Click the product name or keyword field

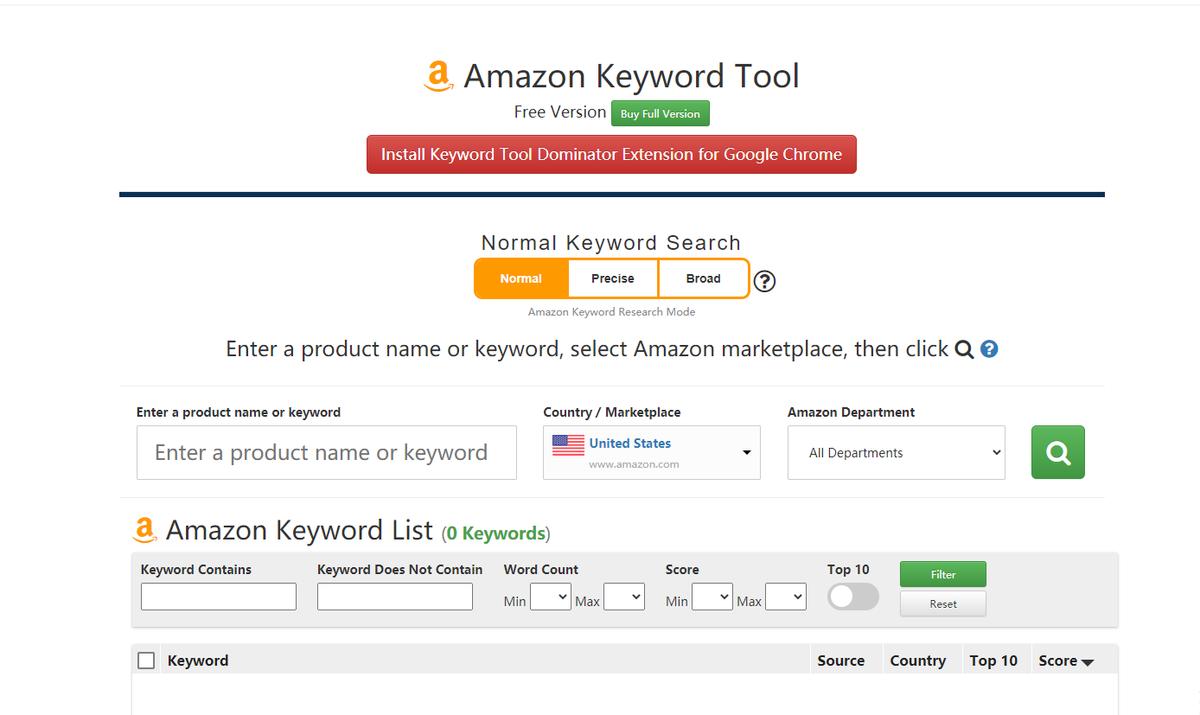326,453
